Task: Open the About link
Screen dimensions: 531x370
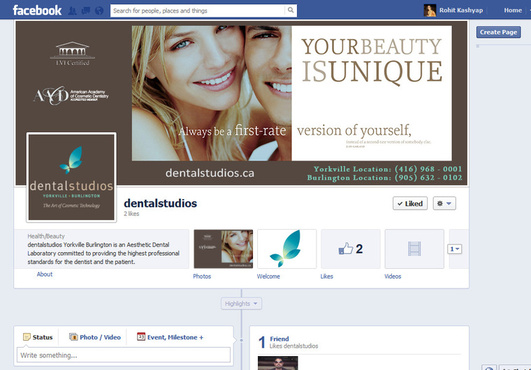Action: [x=45, y=274]
